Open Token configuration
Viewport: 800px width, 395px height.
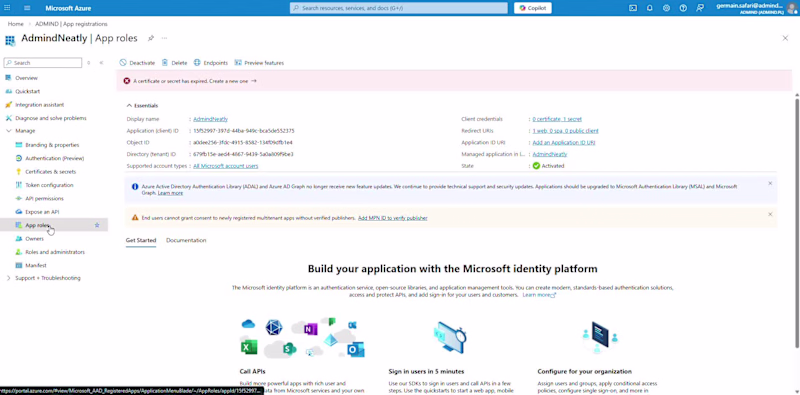tap(49, 185)
